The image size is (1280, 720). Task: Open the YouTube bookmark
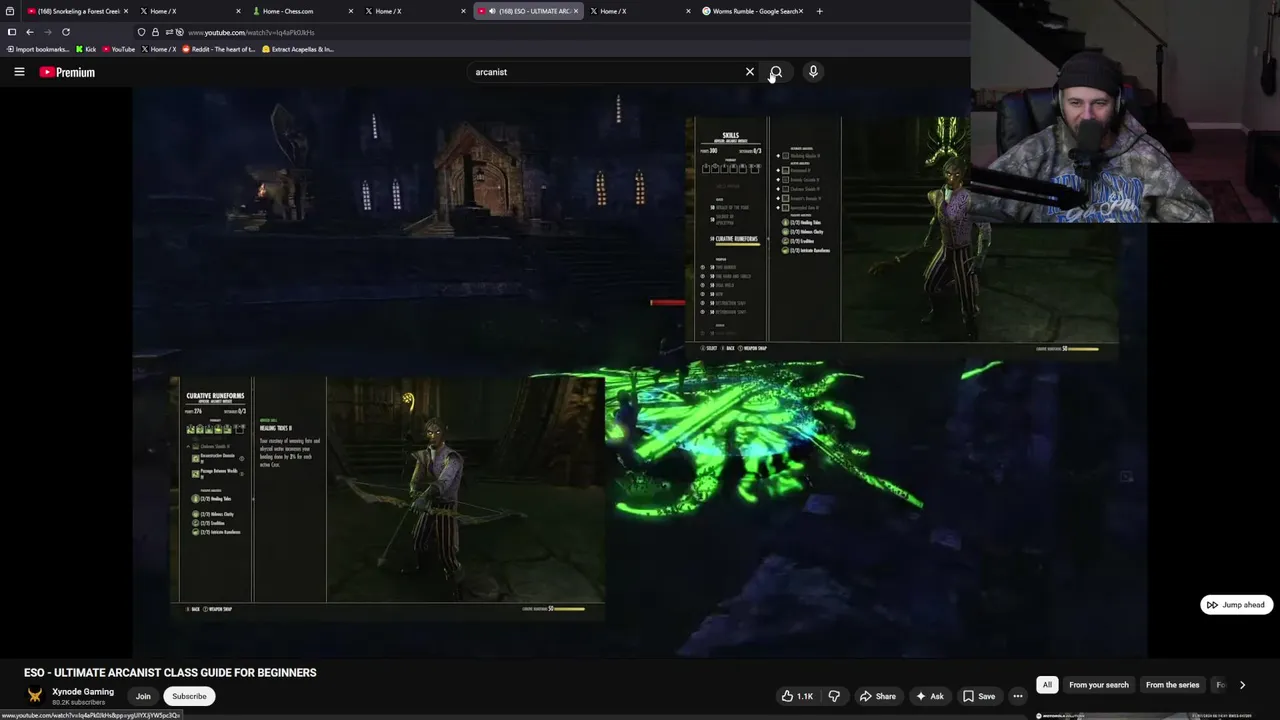(x=119, y=49)
